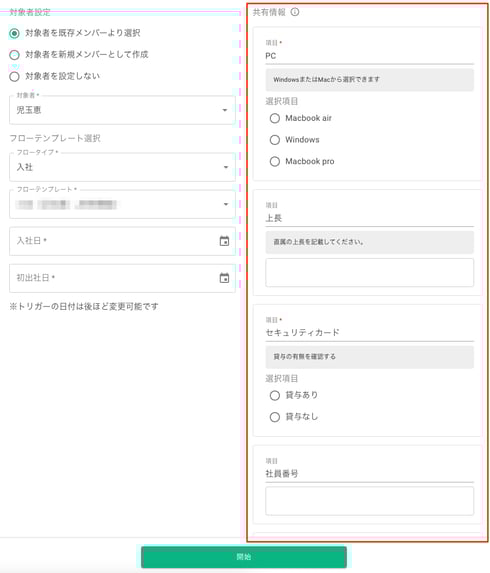Expand the フローテンプレート dropdown
Image resolution: width=490 pixels, height=573 pixels.
(122, 204)
